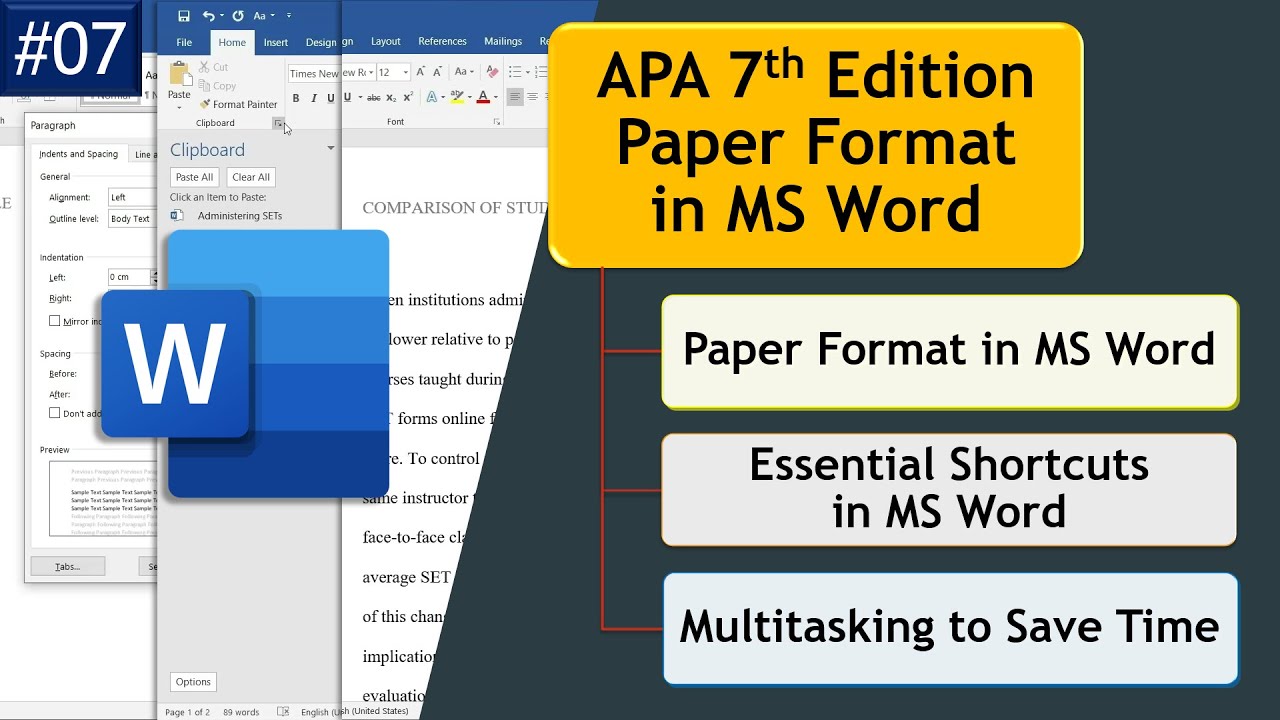This screenshot has height=720, width=1280.
Task: Decrease font size with smaller A
Action: pos(437,72)
